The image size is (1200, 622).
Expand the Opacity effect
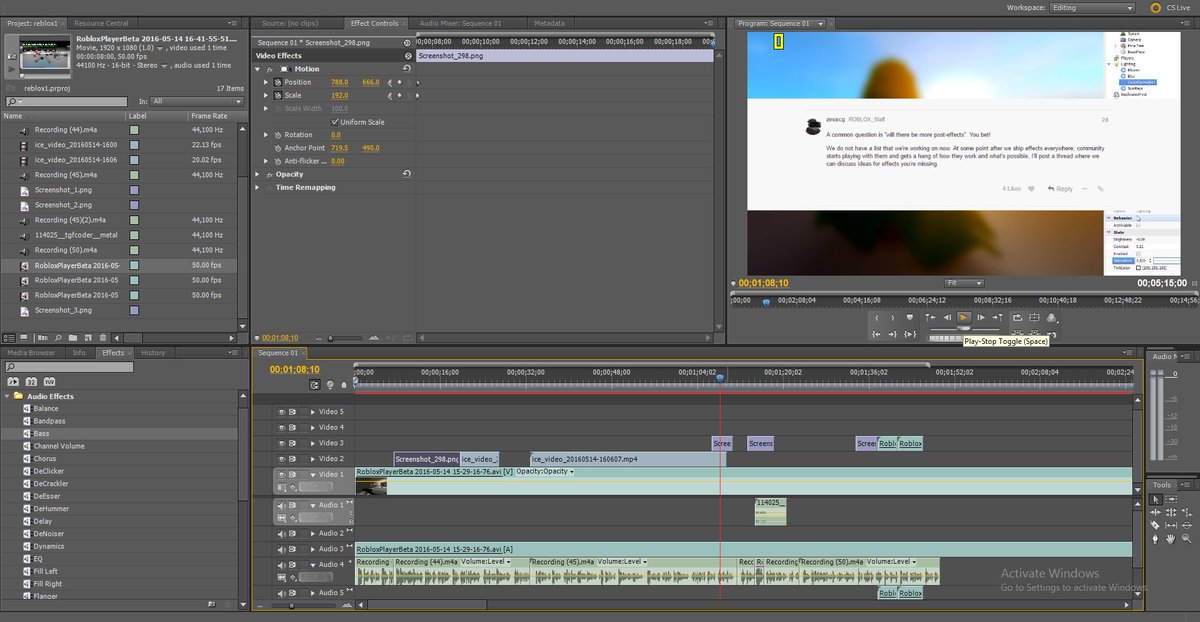point(258,174)
